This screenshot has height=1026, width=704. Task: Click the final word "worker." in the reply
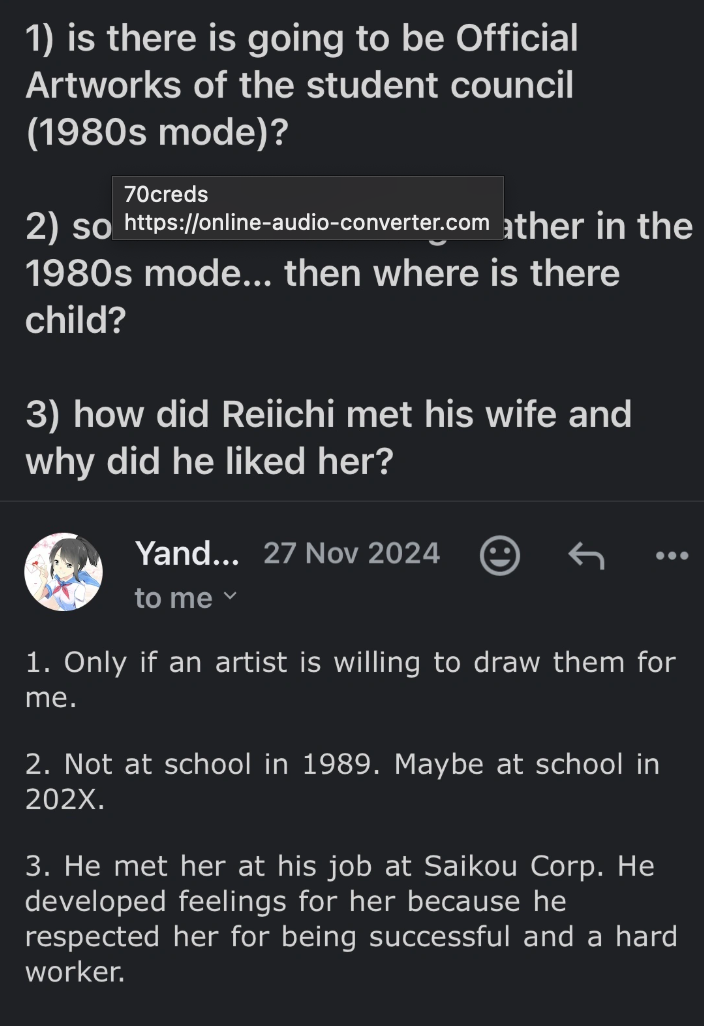click(75, 973)
